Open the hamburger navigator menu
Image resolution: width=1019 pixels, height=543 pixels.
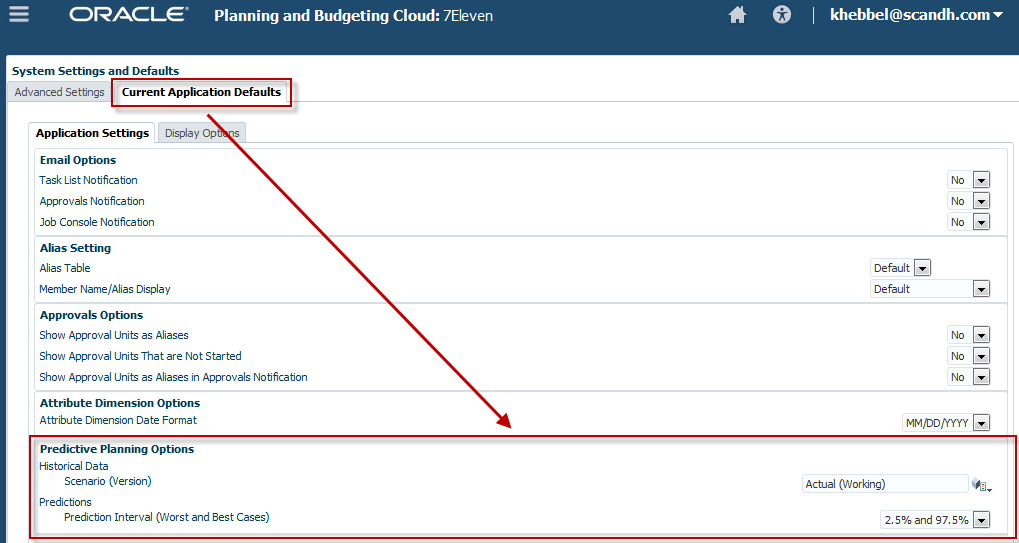click(19, 14)
